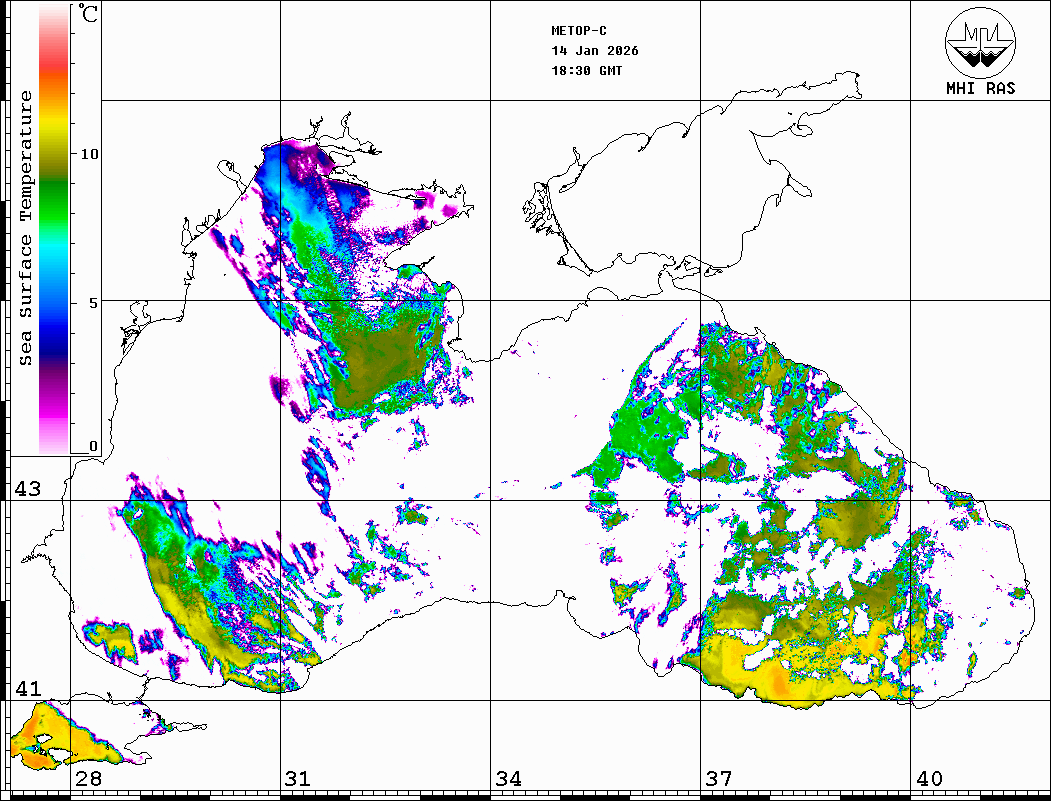
Task: Click the longitude label 37
Action: tap(718, 779)
